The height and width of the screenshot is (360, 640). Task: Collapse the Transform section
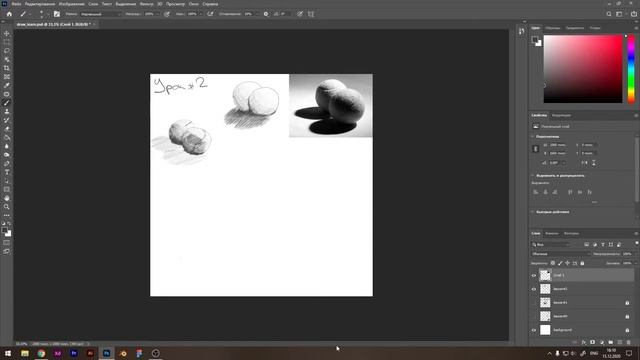click(x=532, y=137)
